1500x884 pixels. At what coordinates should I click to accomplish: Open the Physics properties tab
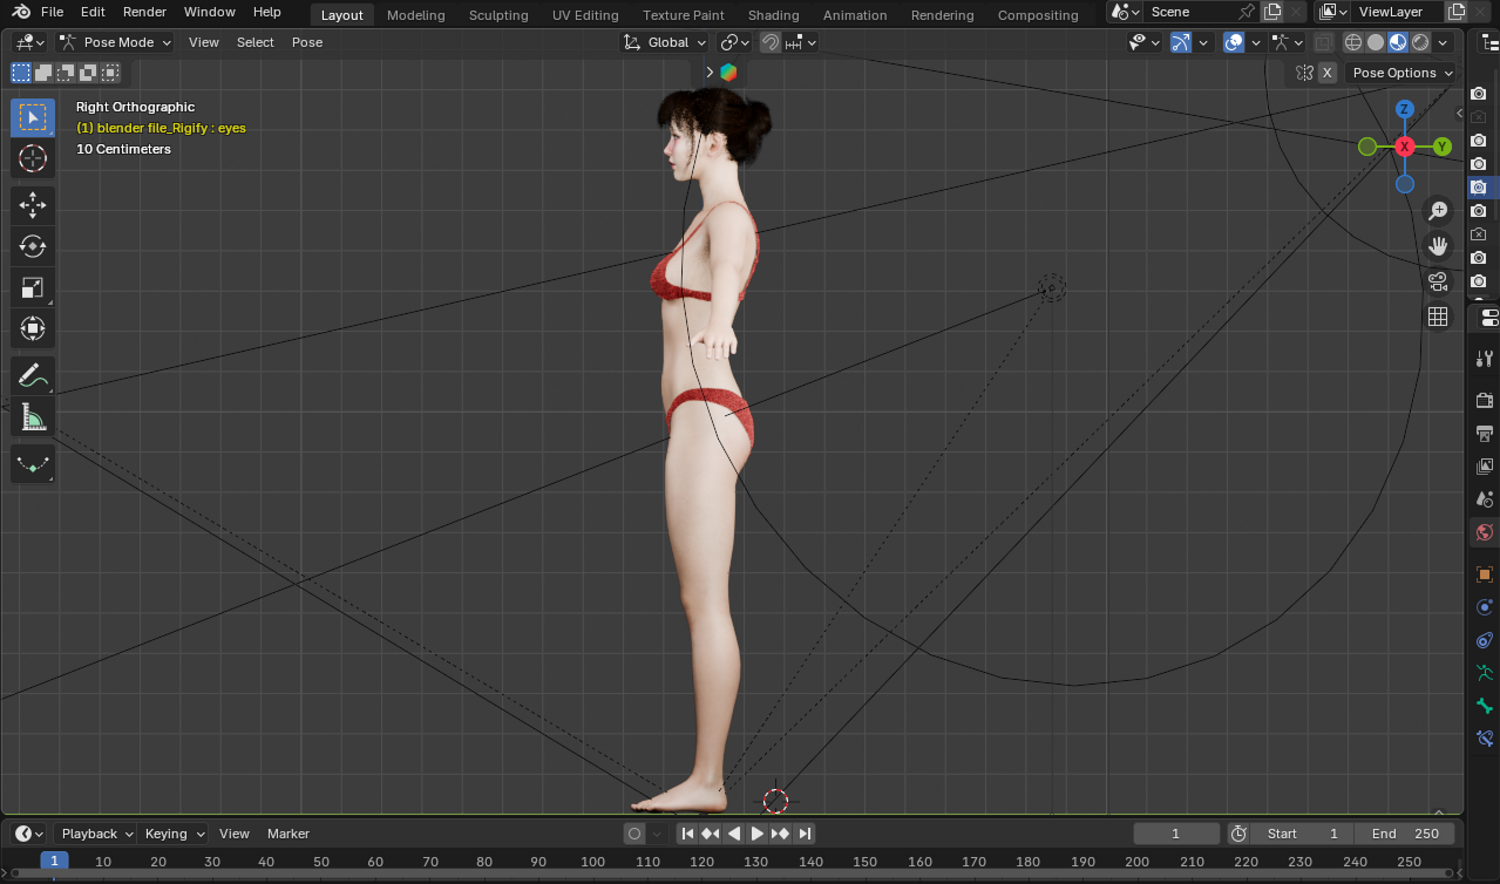point(1485,608)
